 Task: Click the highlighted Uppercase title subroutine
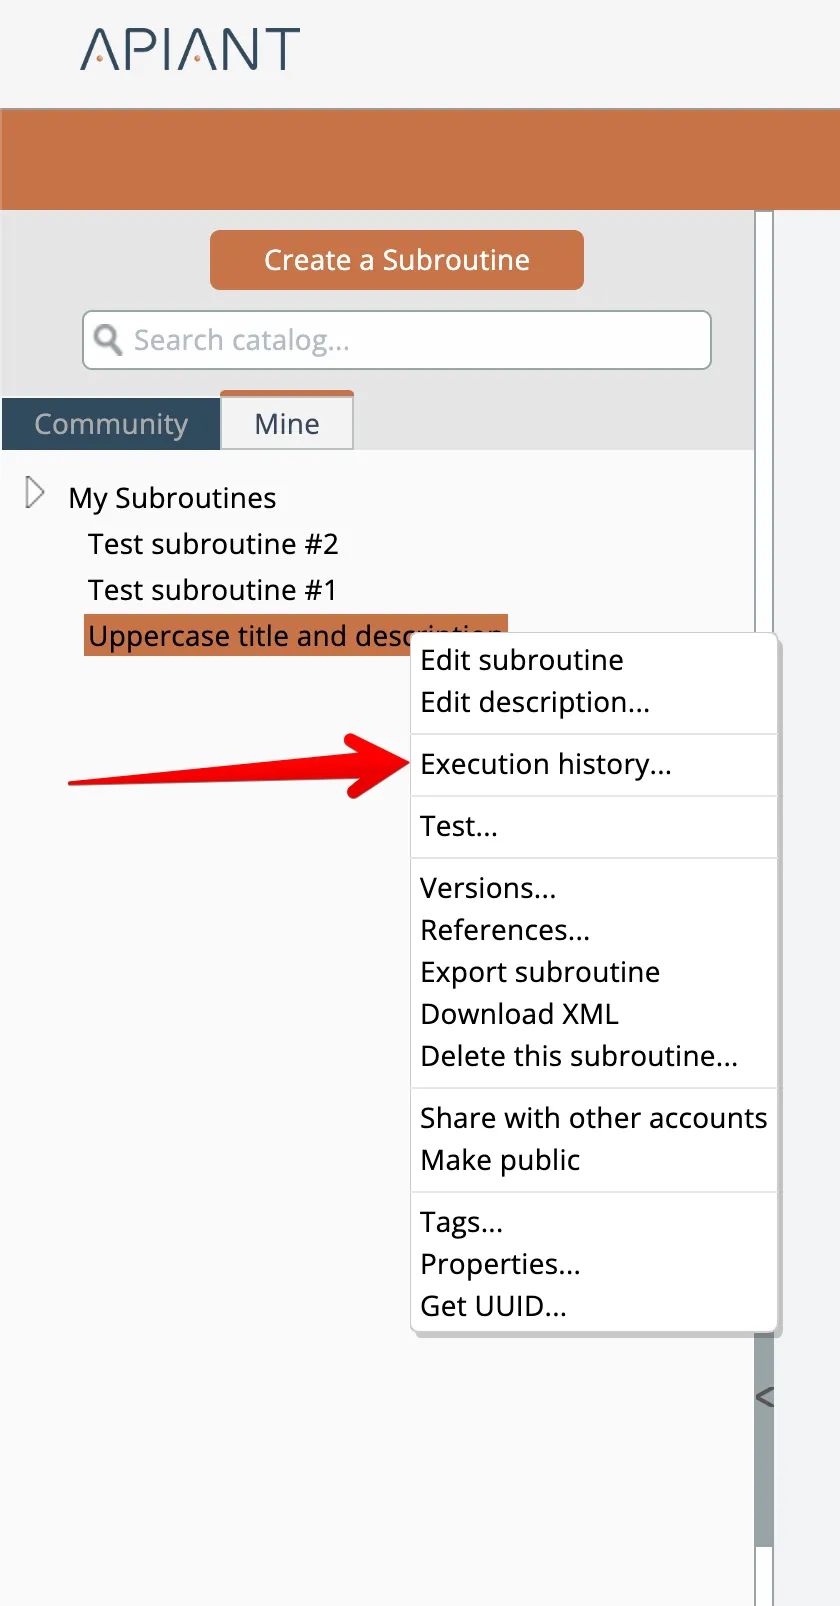(x=248, y=636)
